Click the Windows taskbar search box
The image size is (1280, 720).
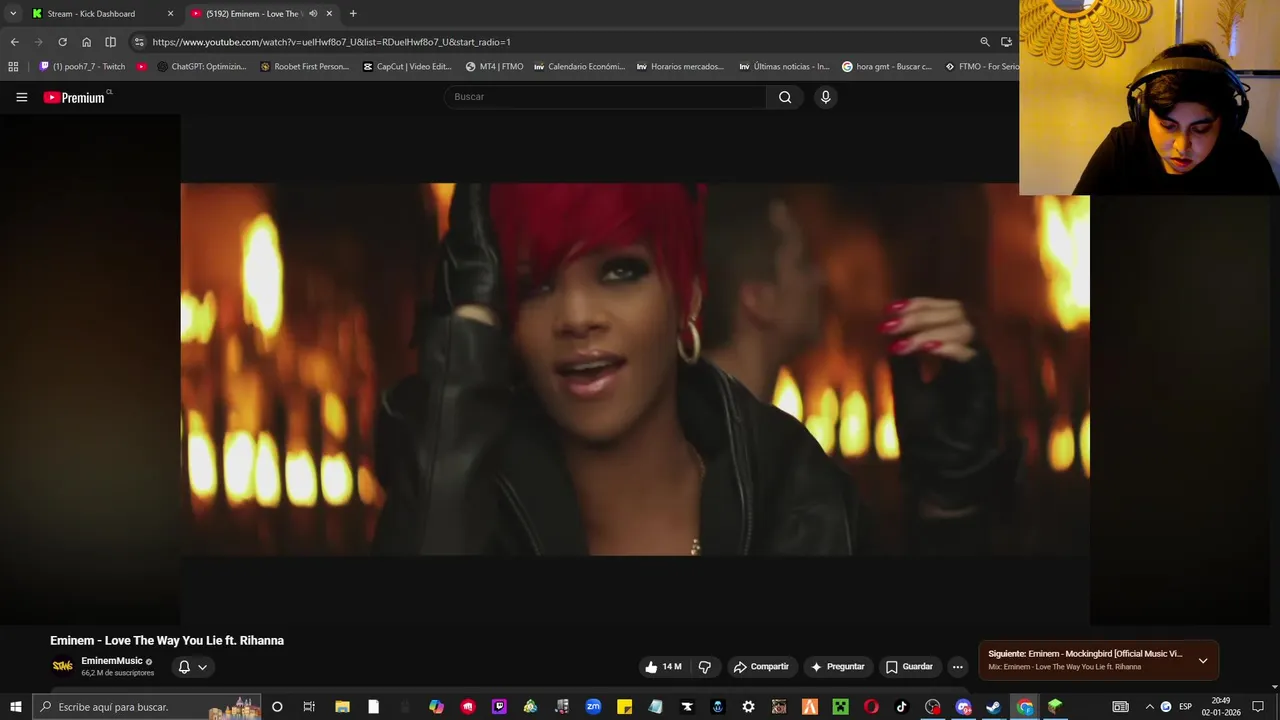[x=146, y=707]
